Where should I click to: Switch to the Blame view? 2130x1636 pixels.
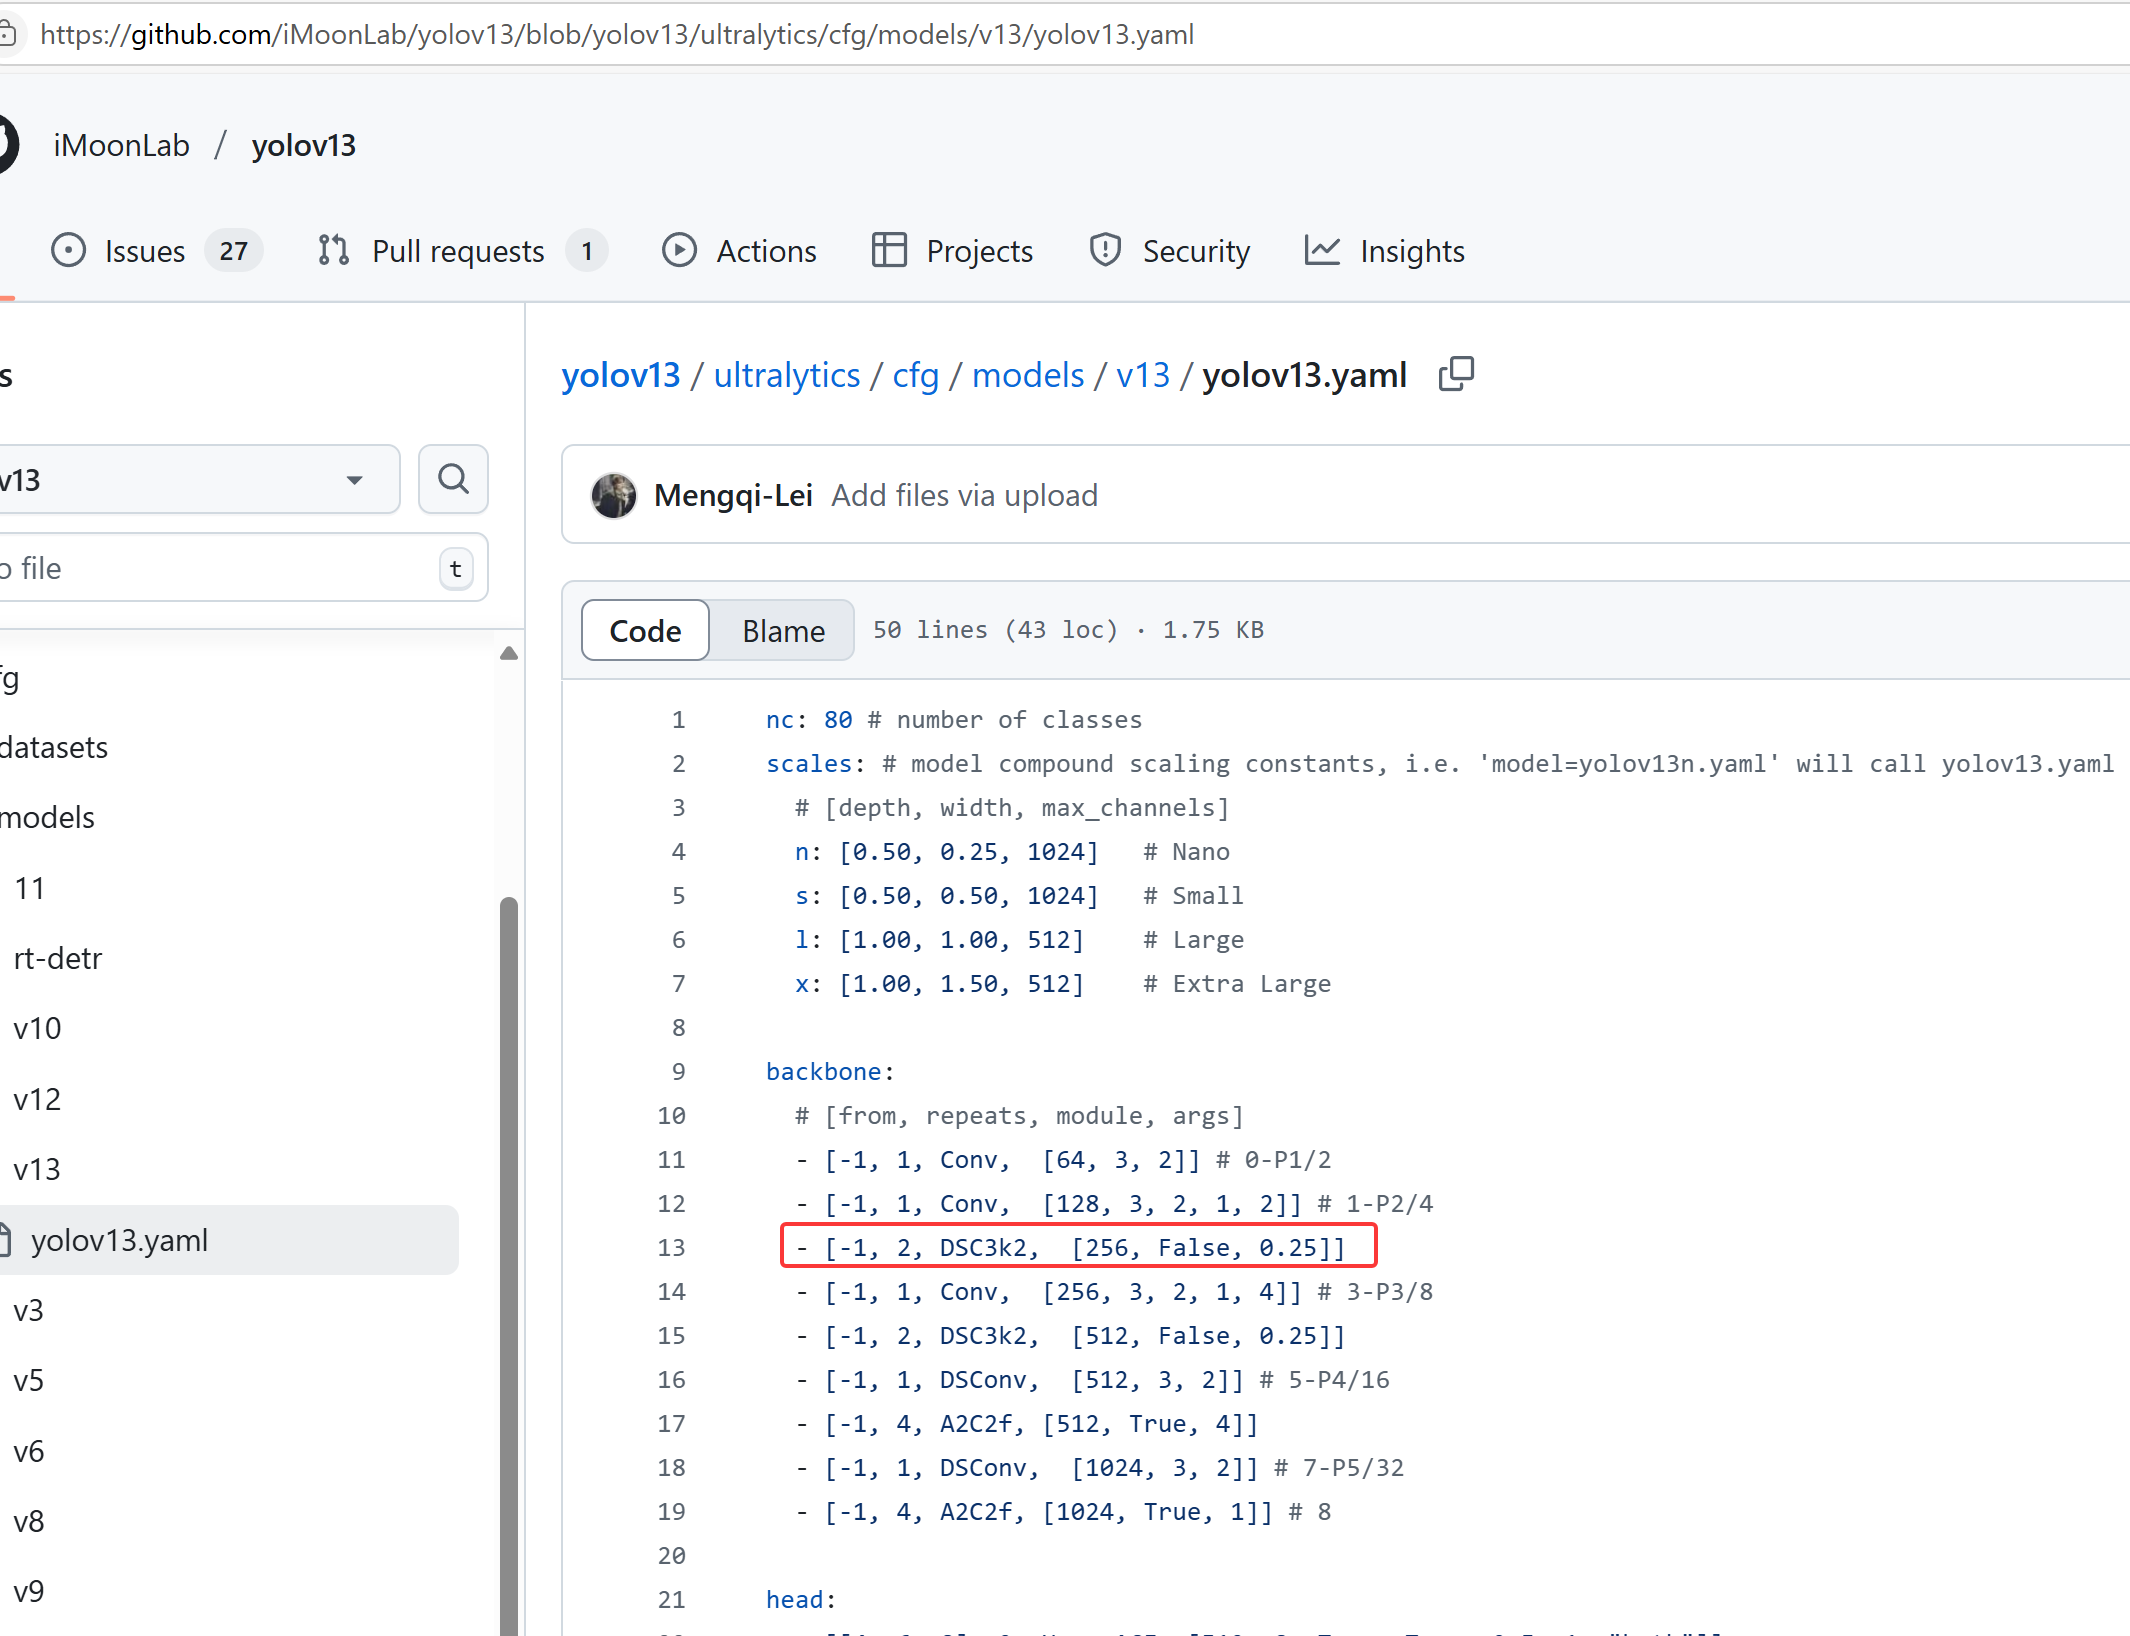[783, 630]
